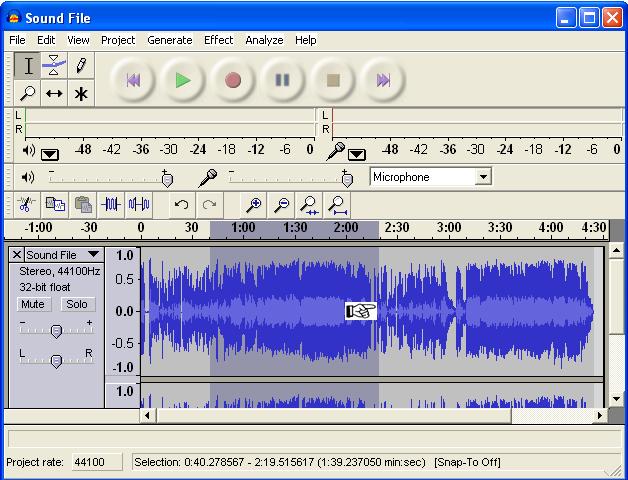
Task: Zoom in with the plus magnifier
Action: [x=254, y=205]
